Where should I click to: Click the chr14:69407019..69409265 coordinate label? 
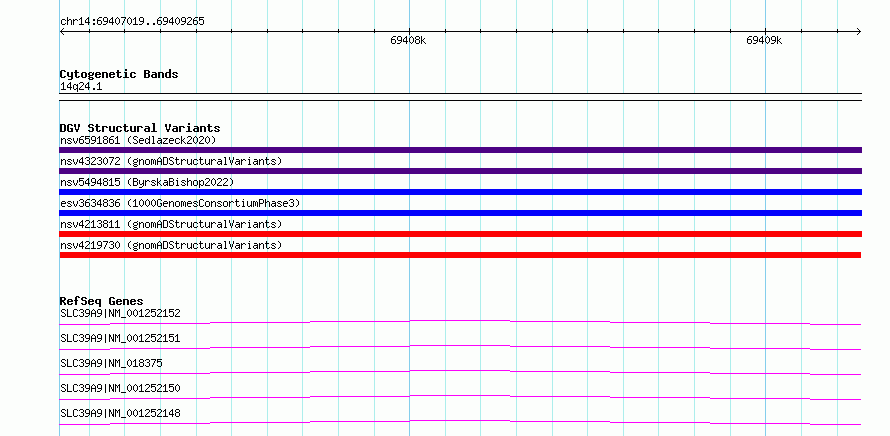[x=132, y=22]
